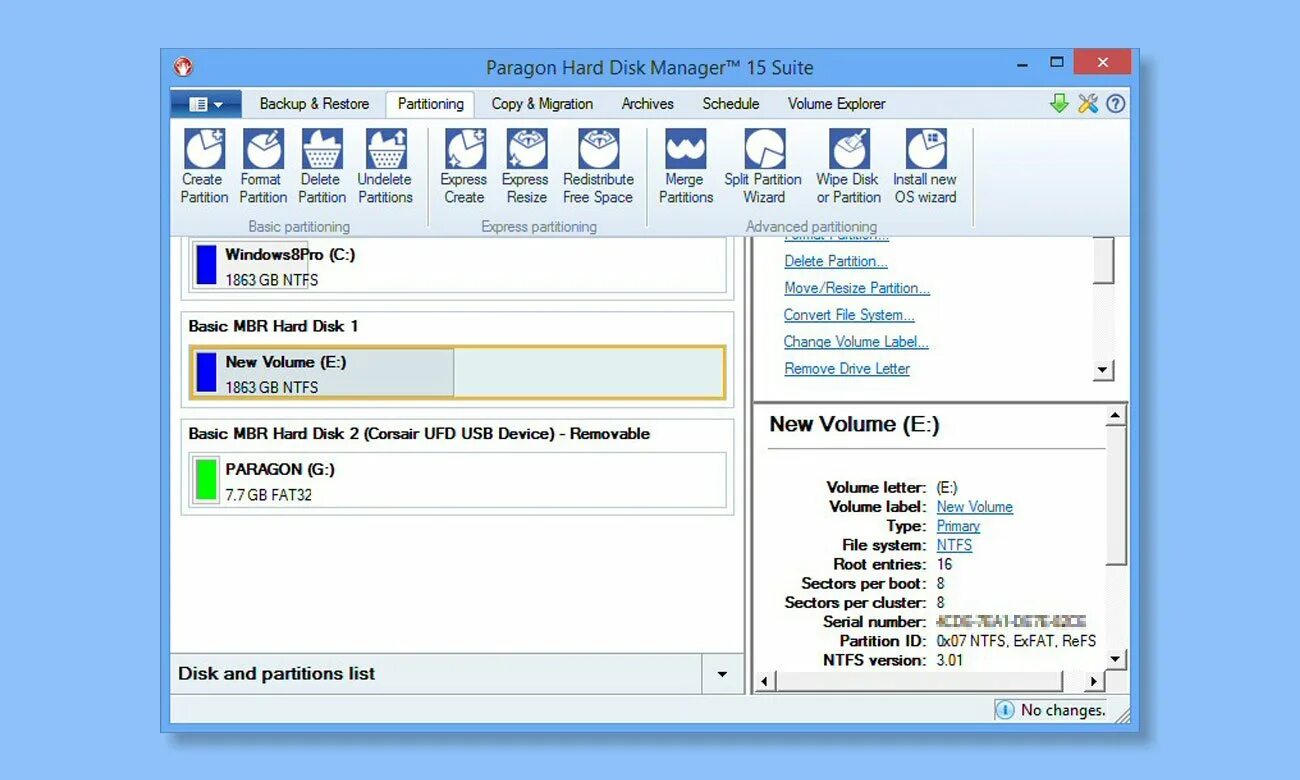Image resolution: width=1300 pixels, height=780 pixels.
Task: Click the Root entries value 16
Action: [944, 564]
